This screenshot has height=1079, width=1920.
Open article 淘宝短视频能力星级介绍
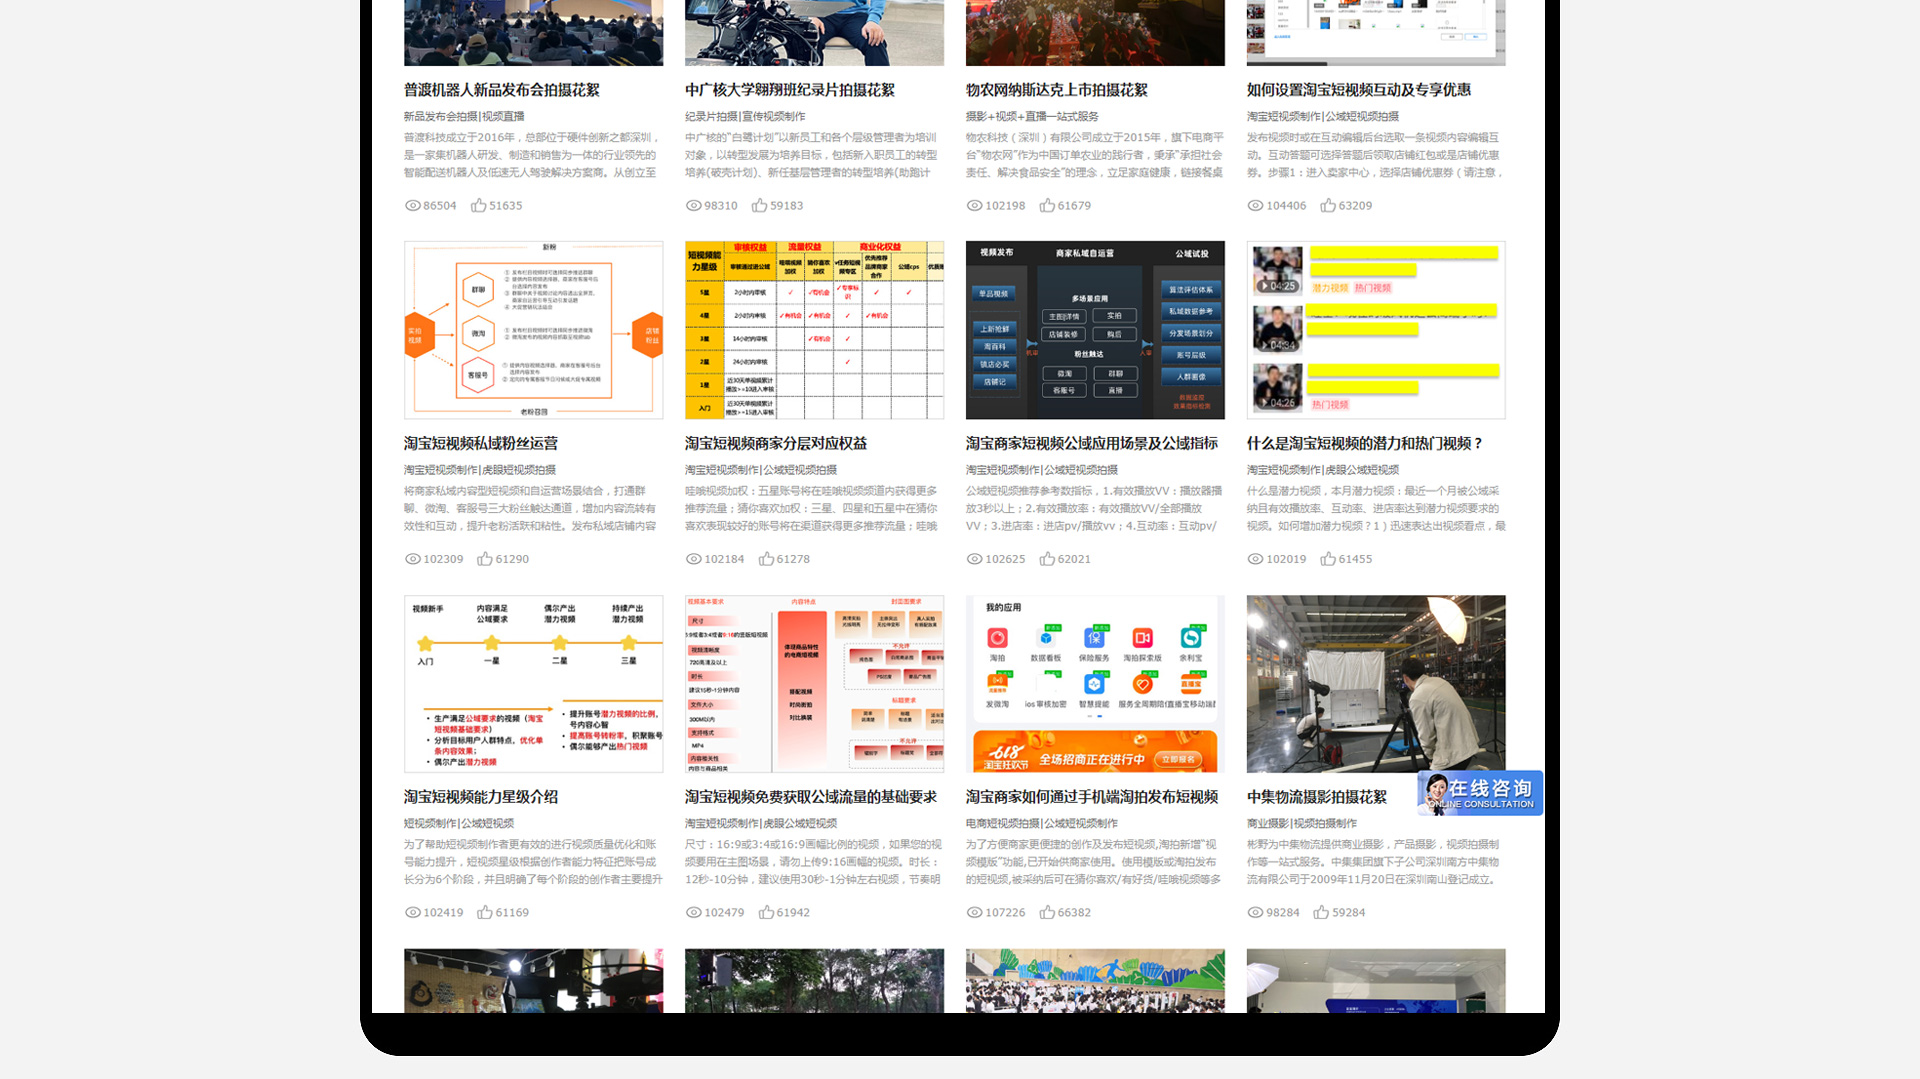pyautogui.click(x=481, y=797)
